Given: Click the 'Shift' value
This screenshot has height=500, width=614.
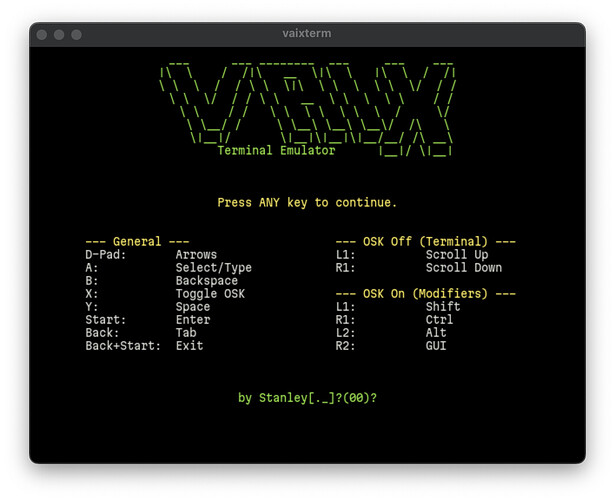Looking at the screenshot, I should click(443, 307).
